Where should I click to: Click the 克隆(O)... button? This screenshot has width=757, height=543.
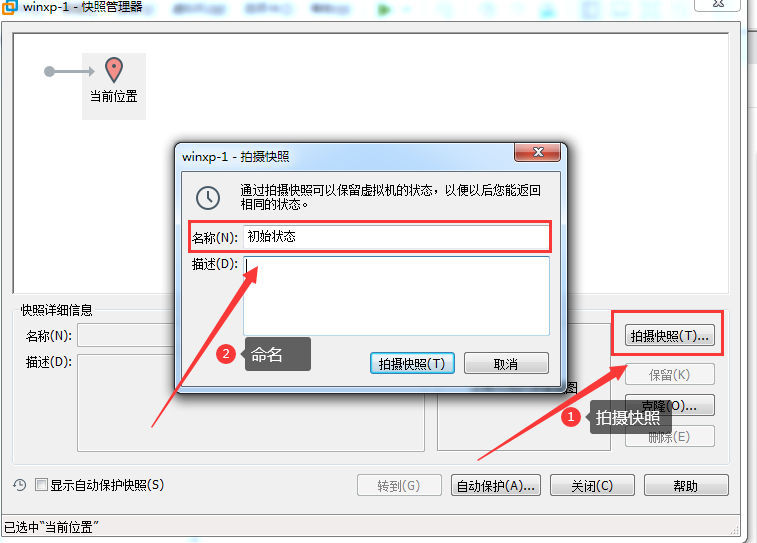pyautogui.click(x=670, y=405)
